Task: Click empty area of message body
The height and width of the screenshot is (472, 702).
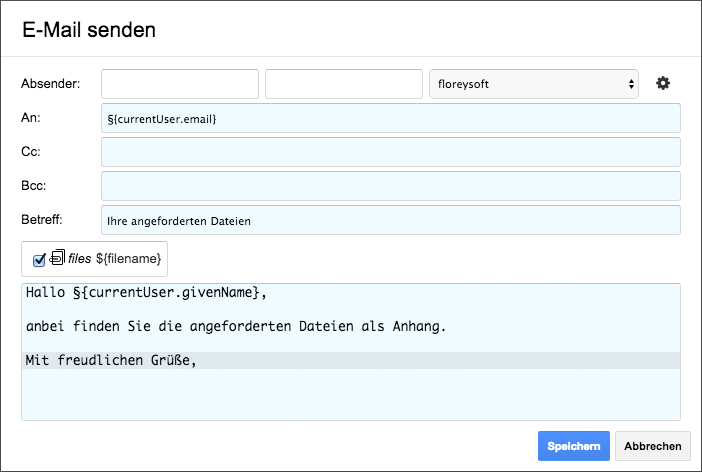Action: 351,395
